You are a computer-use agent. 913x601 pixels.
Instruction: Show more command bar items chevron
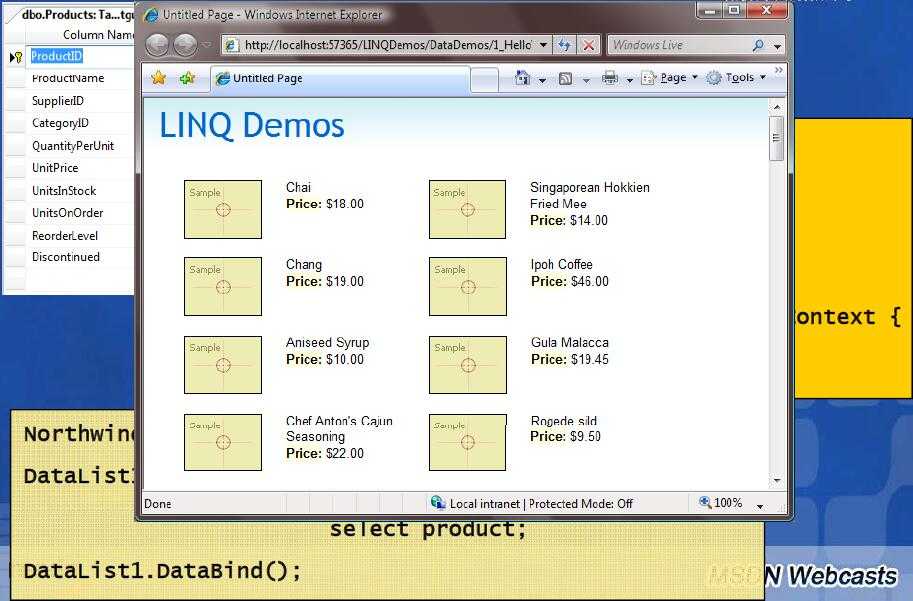778,70
